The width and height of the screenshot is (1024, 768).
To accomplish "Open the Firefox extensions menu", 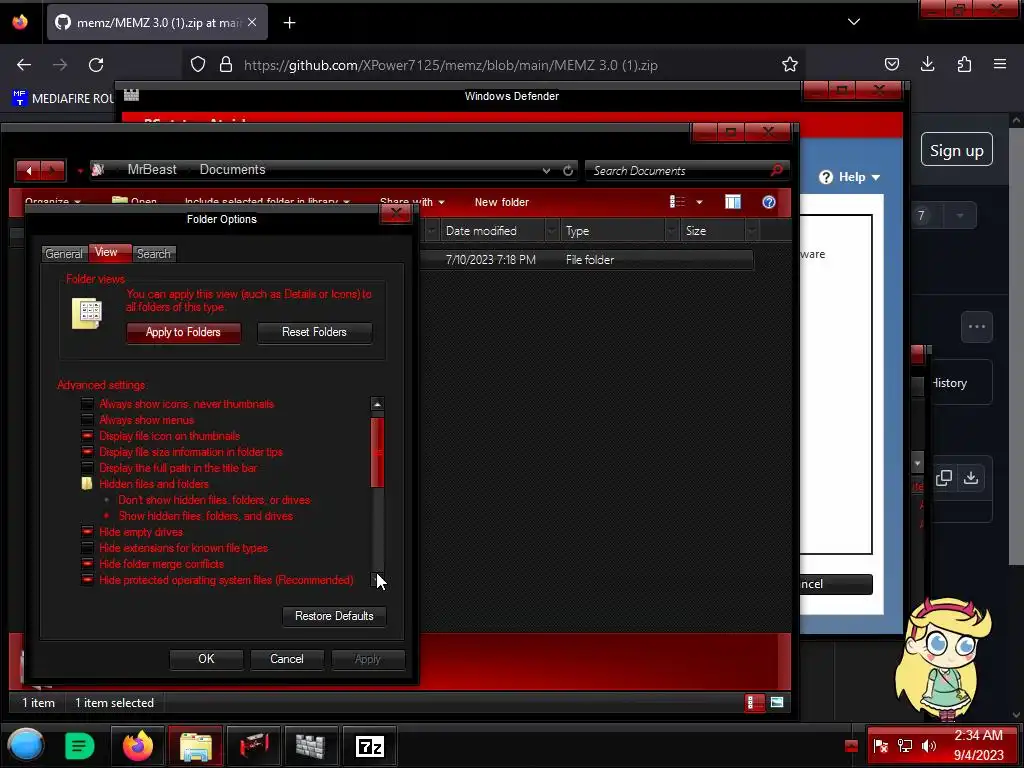I will [x=964, y=64].
